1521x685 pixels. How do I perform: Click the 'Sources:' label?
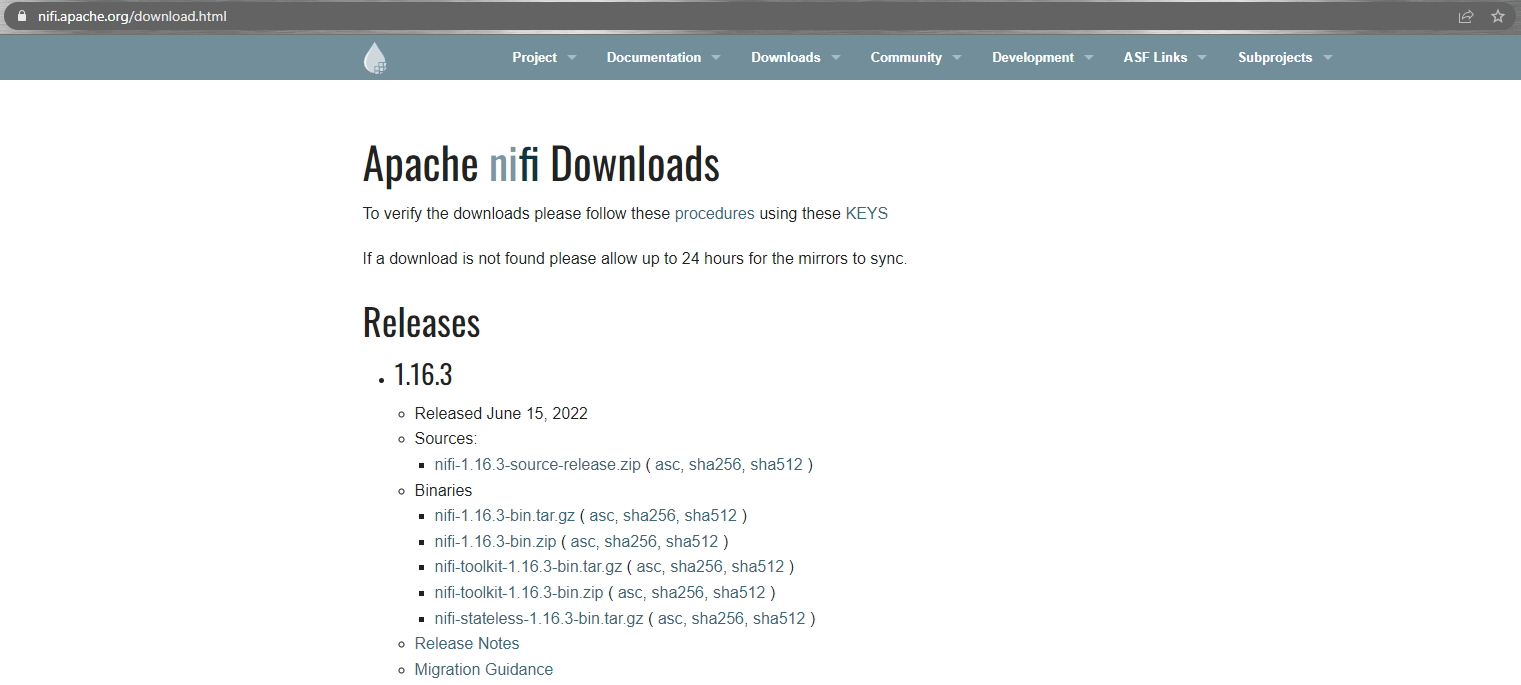446,439
